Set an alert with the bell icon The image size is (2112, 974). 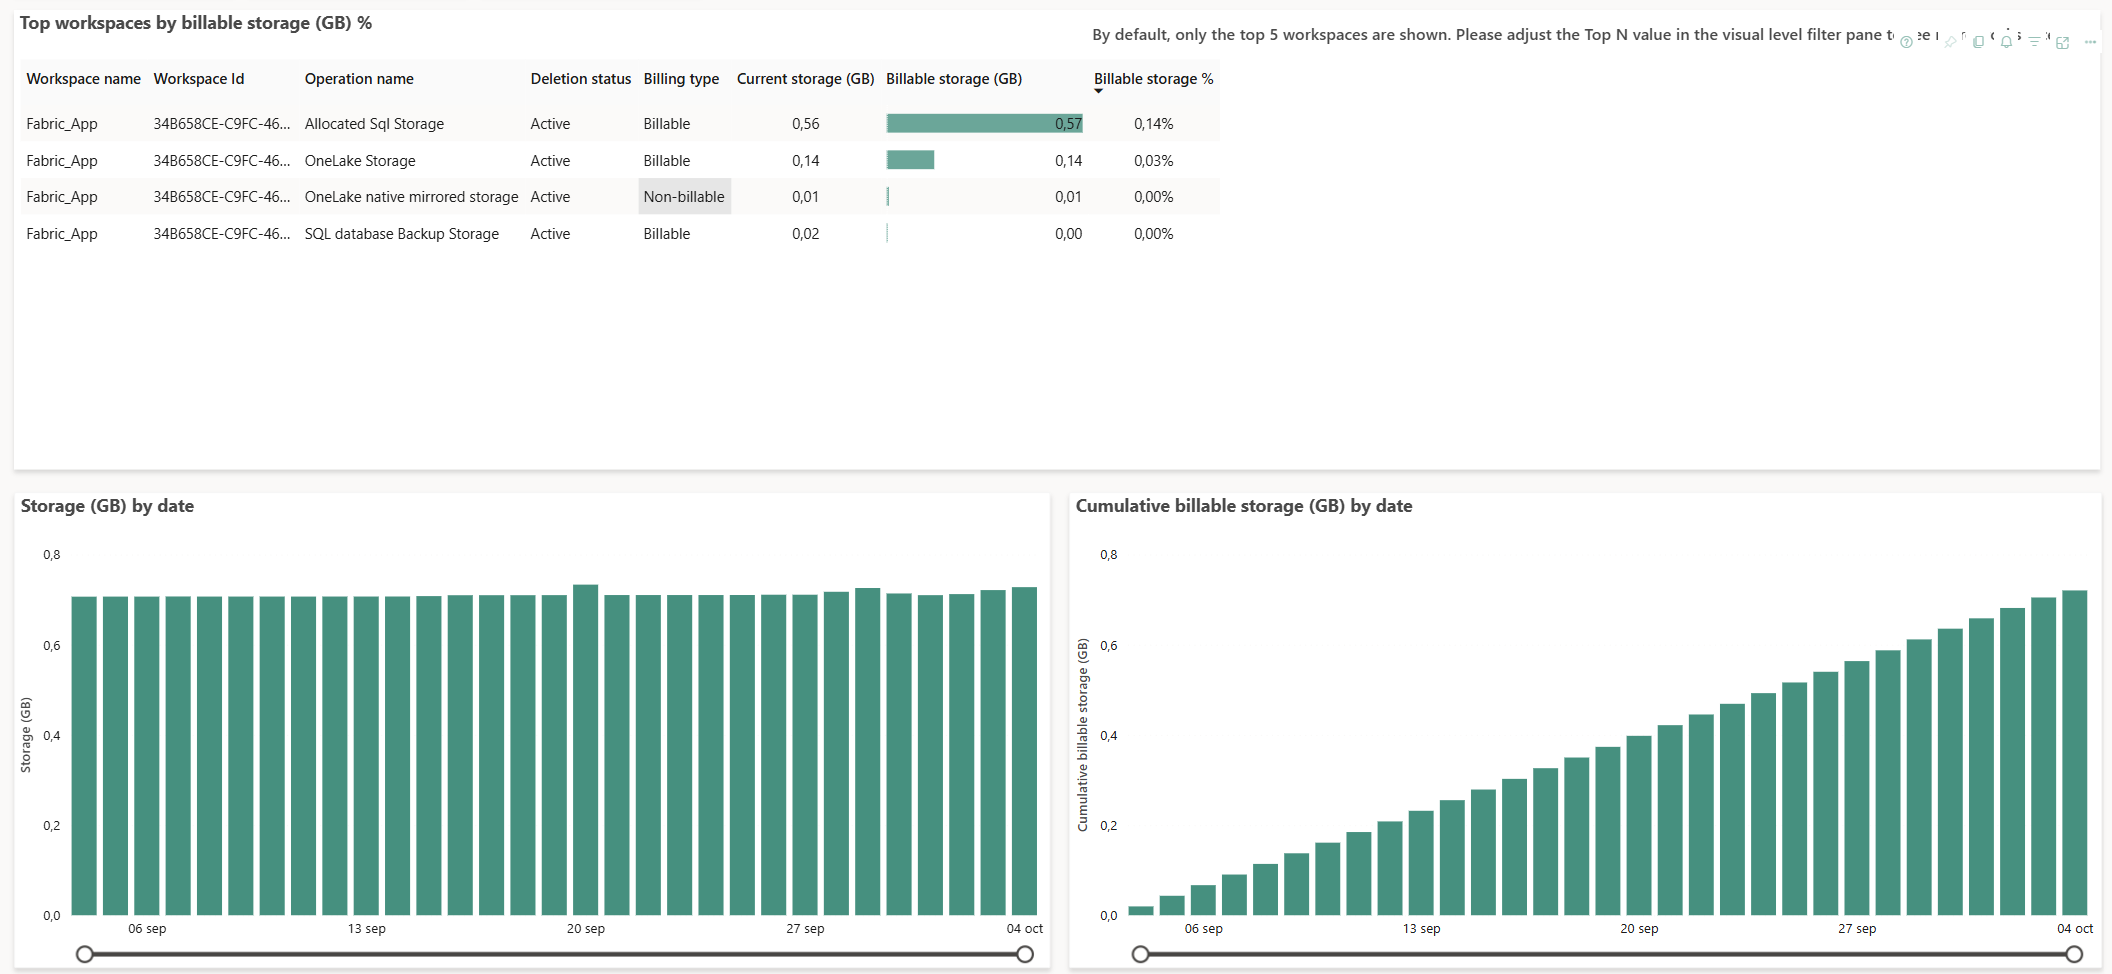[x=2006, y=42]
